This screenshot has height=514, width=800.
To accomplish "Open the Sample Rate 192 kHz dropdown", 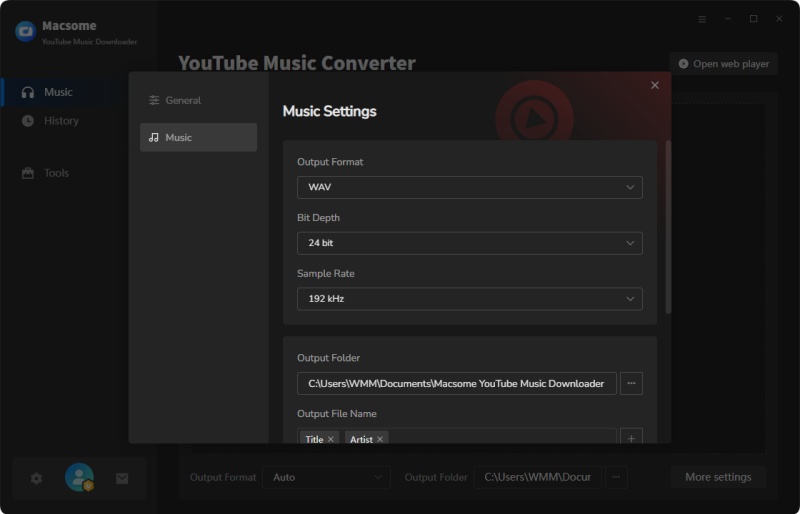I will (469, 299).
